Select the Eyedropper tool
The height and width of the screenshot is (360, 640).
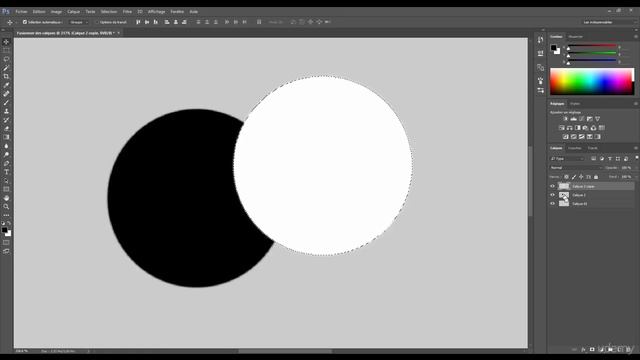point(6,85)
